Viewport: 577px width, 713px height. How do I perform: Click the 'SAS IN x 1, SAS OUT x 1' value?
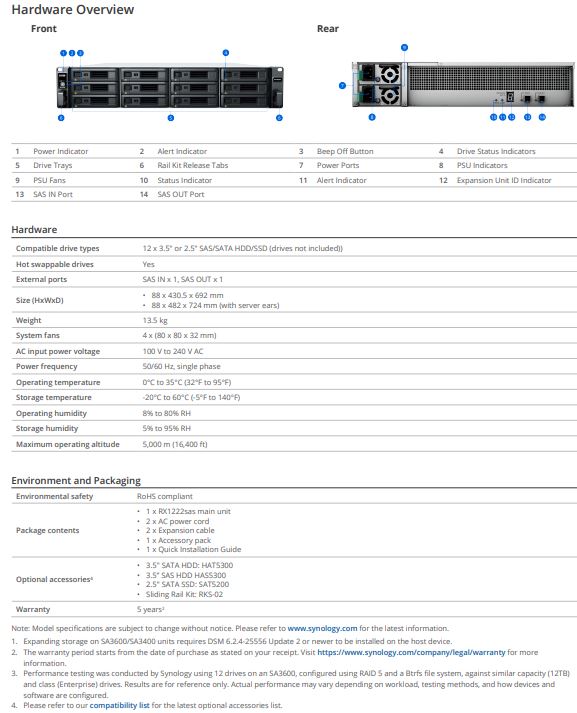[182, 279]
